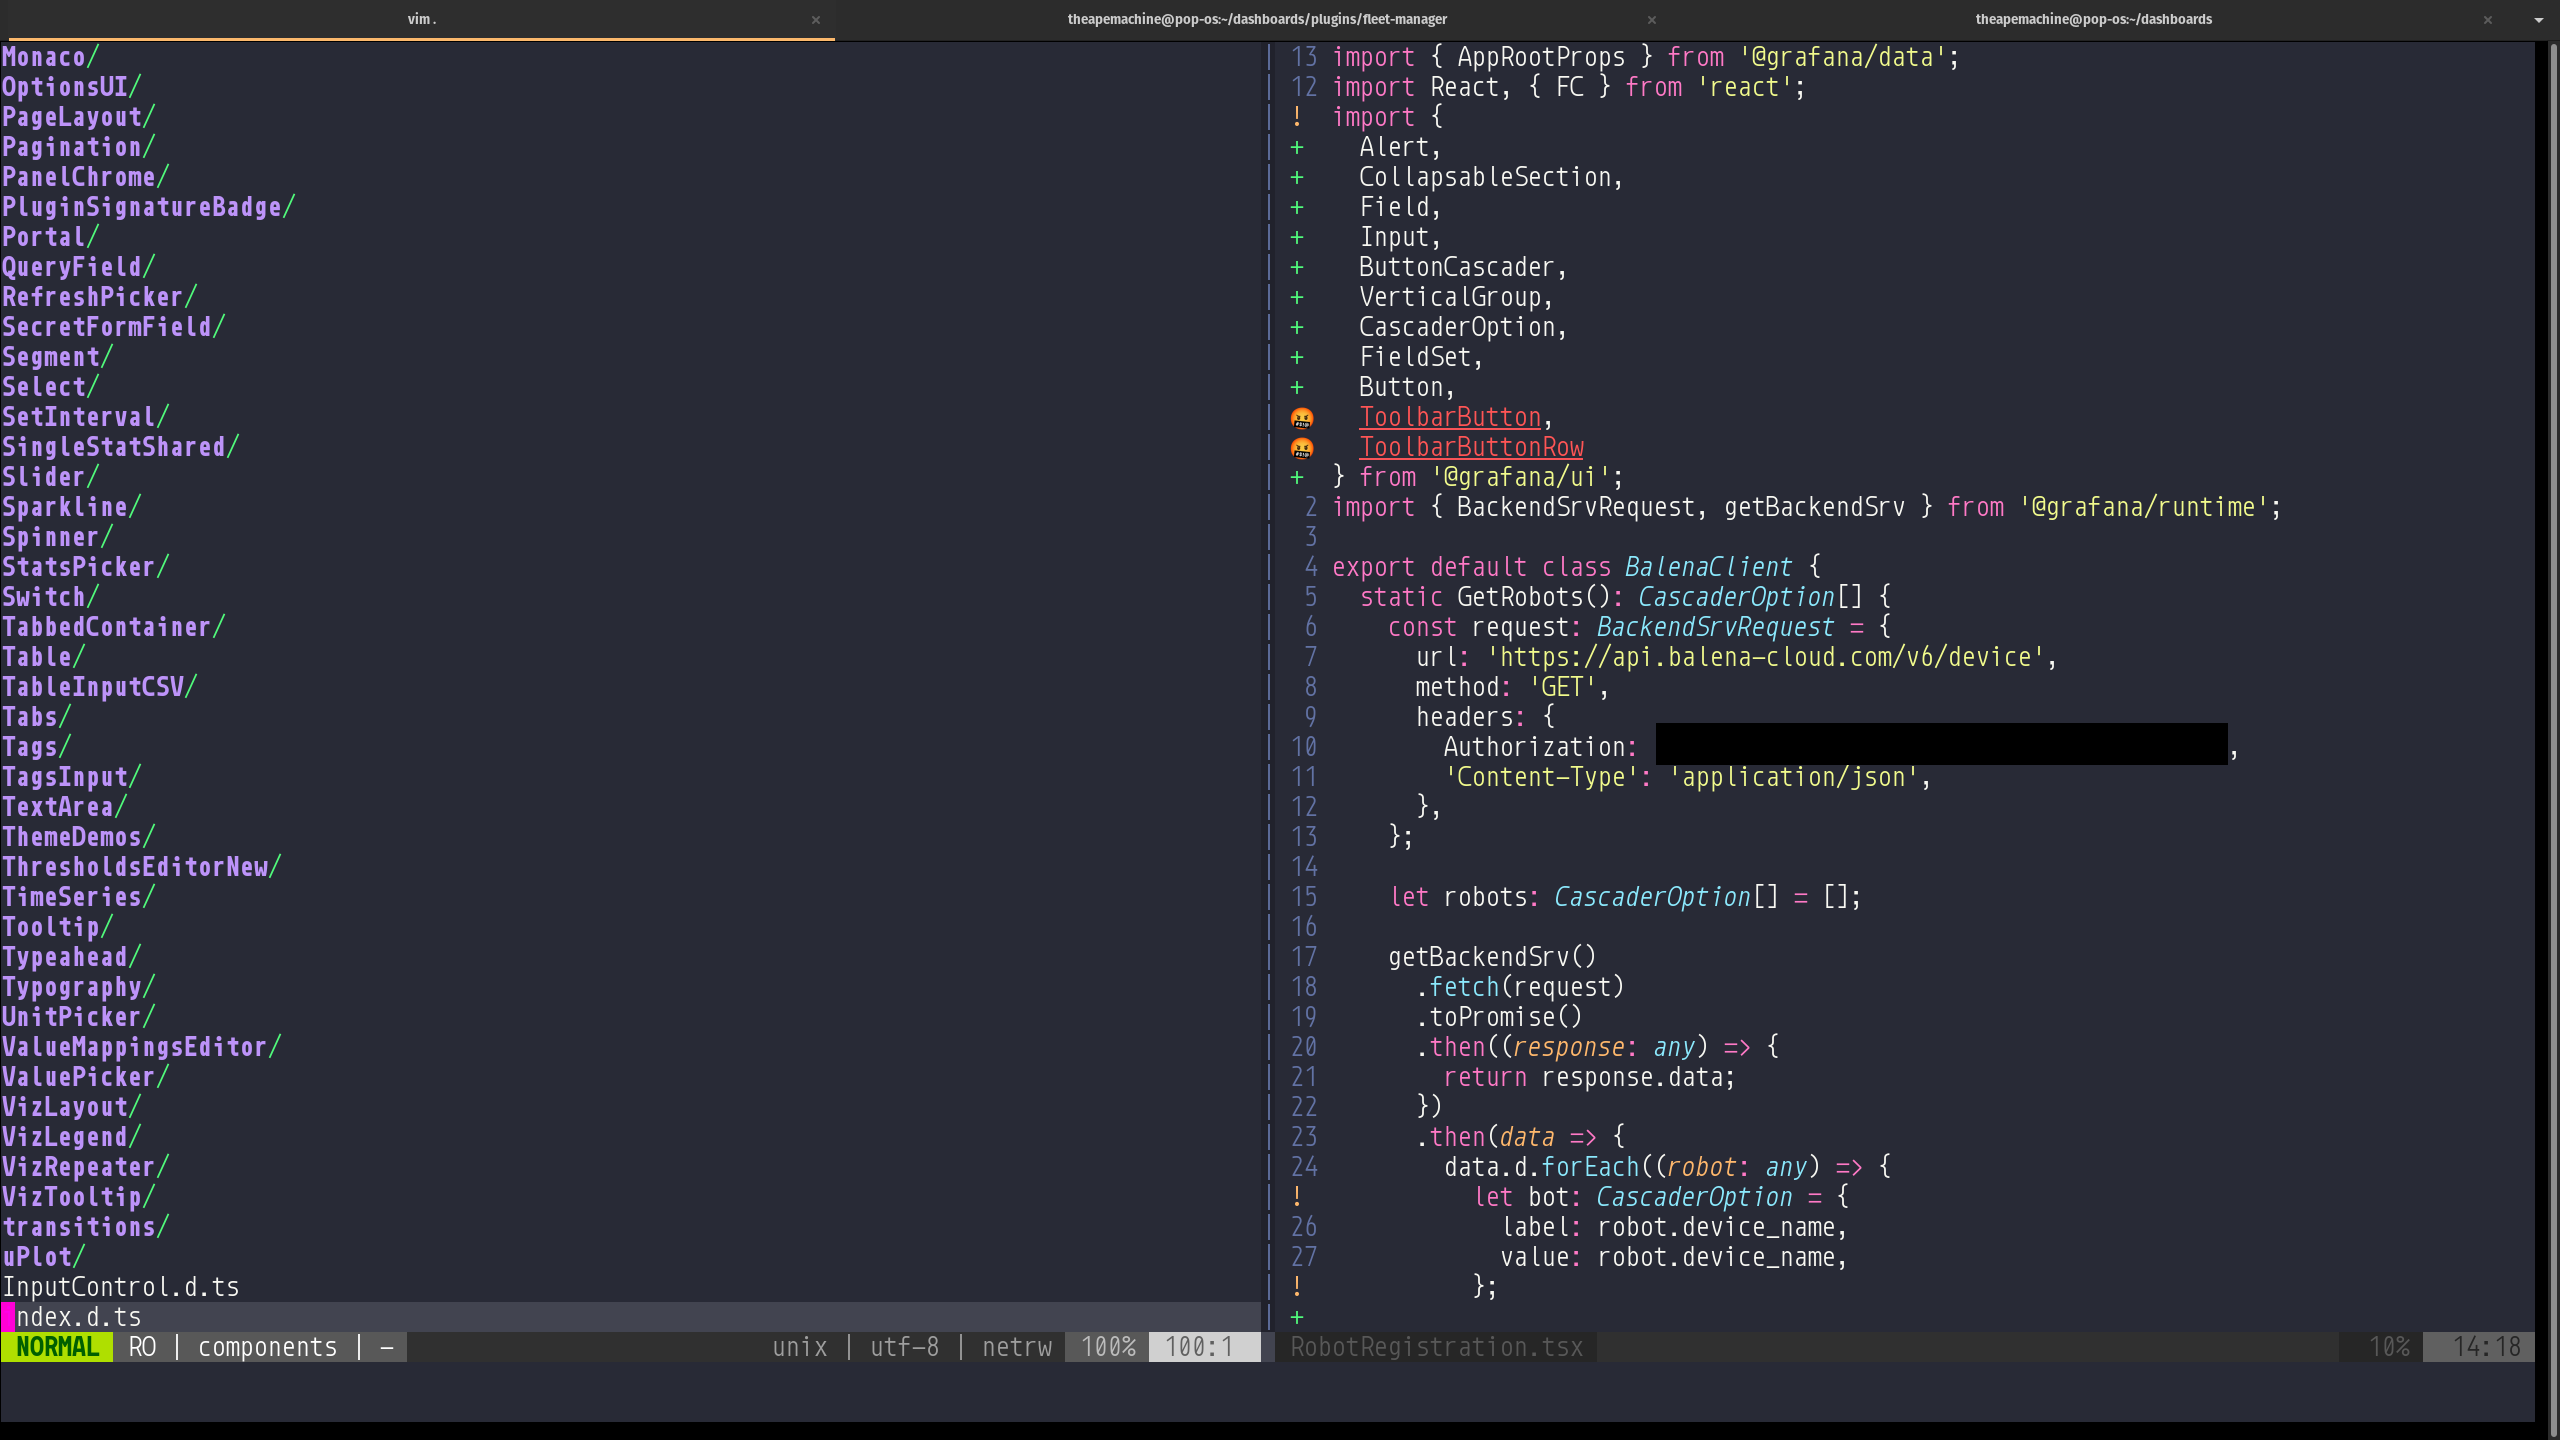Click the angry-face error icon beside ToolbarButtonRow
2560x1440 pixels.
[x=1302, y=447]
